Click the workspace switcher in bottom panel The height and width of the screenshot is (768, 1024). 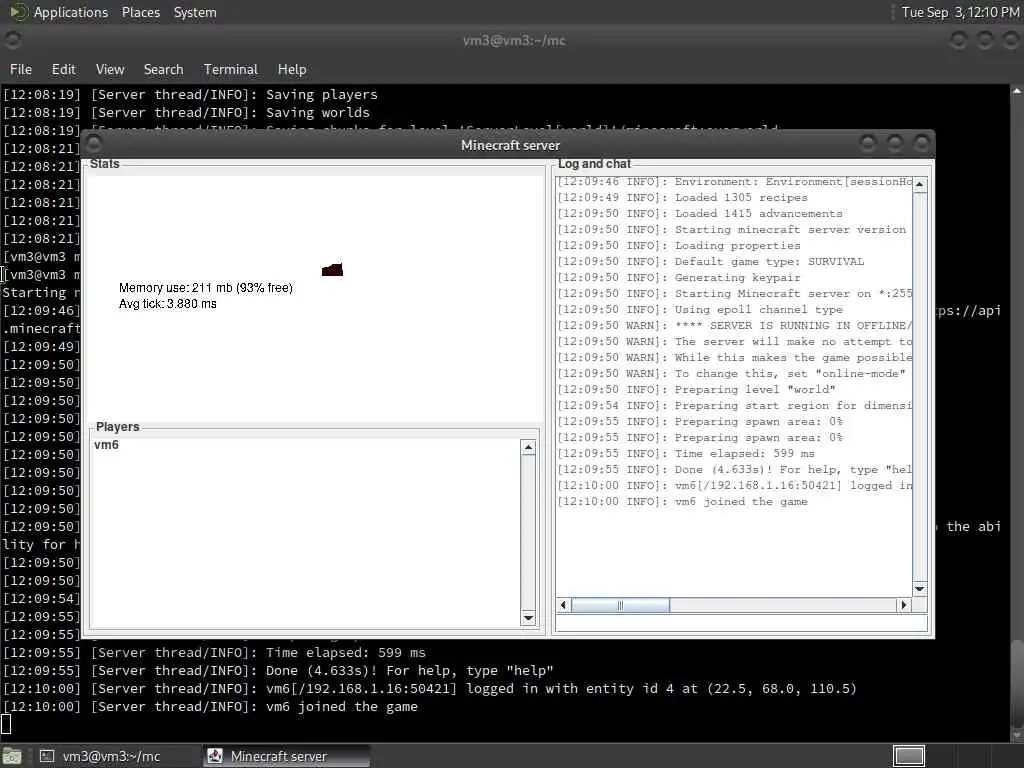(908, 756)
